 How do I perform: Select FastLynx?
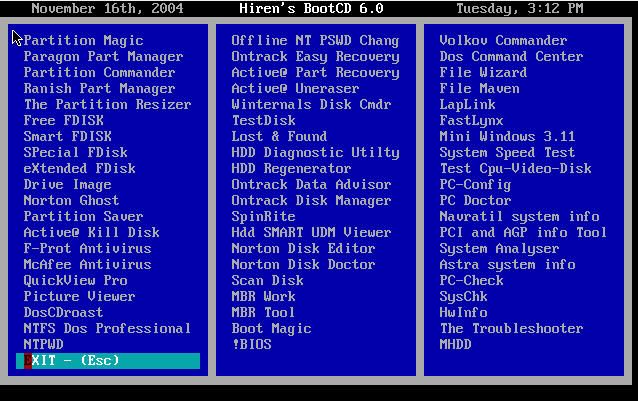[472, 120]
